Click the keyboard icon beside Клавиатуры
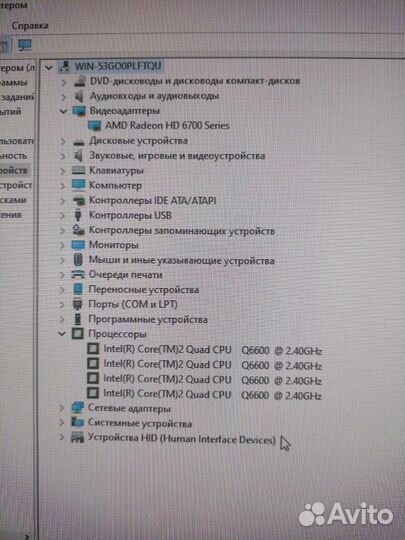 (79, 170)
